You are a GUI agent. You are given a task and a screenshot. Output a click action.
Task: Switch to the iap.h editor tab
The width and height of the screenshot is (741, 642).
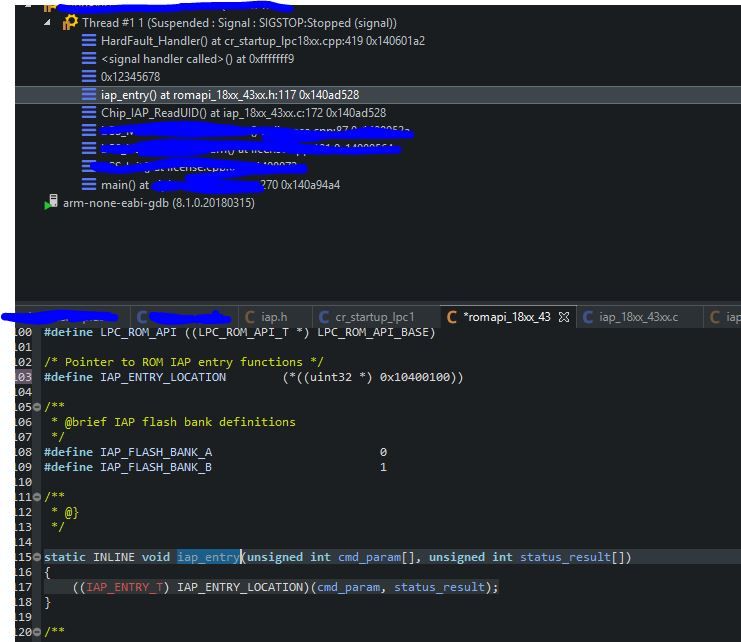tap(274, 317)
